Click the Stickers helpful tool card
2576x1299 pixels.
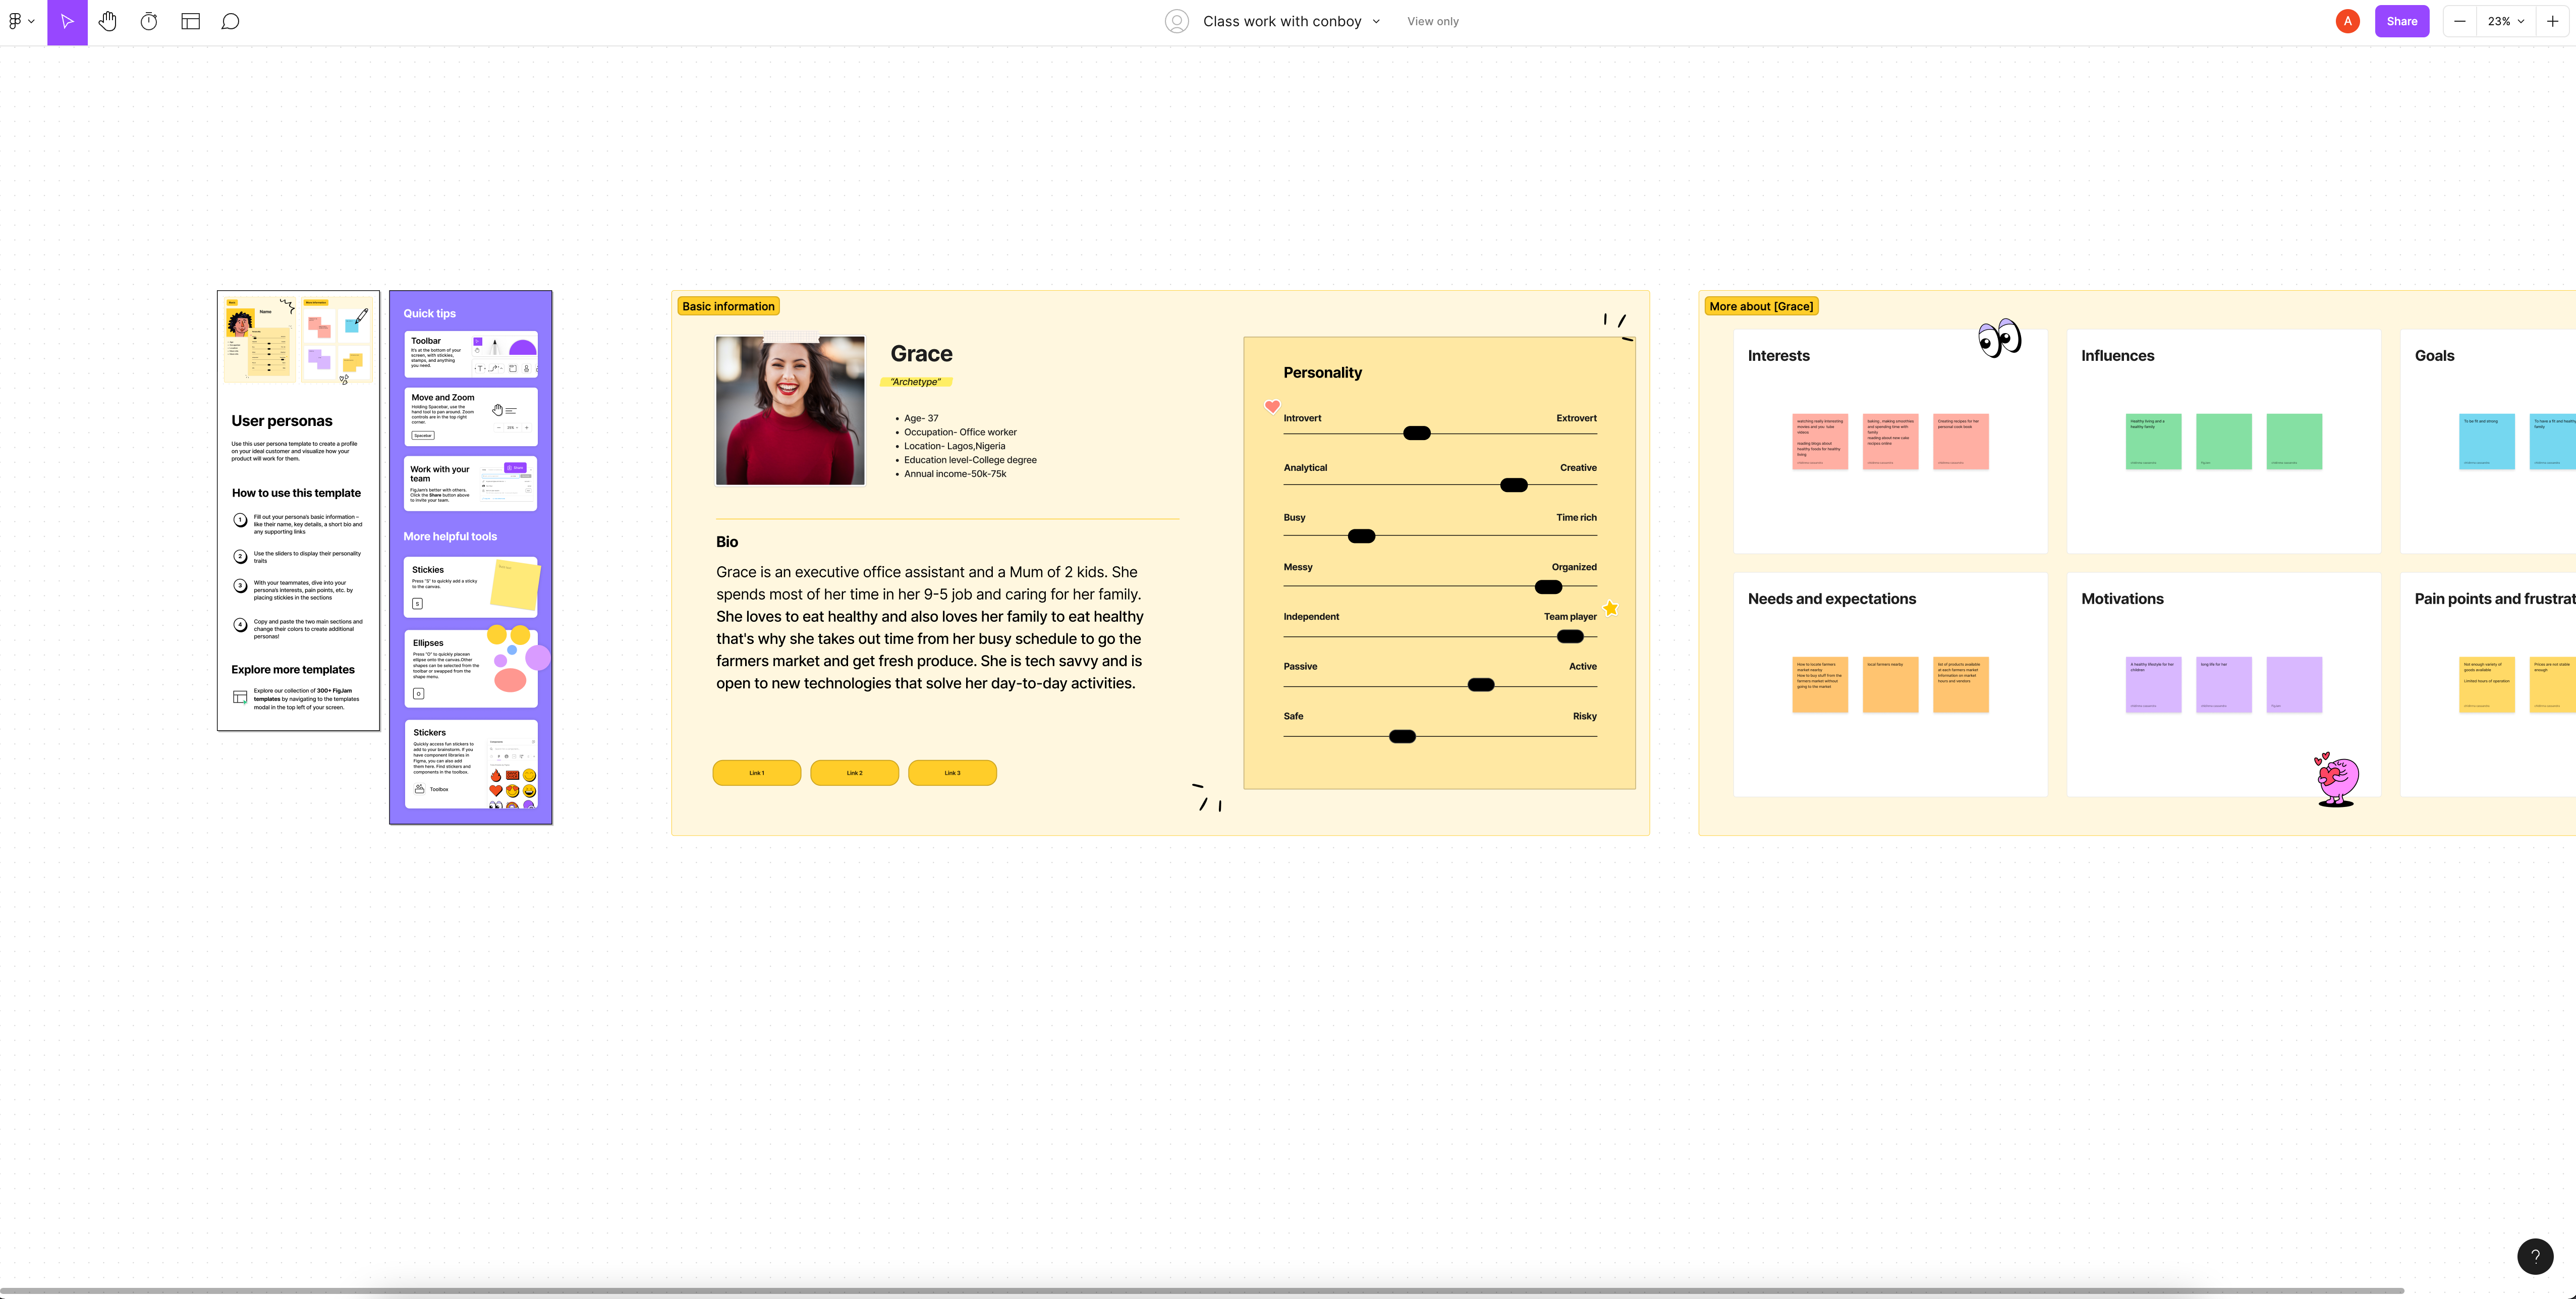(470, 764)
